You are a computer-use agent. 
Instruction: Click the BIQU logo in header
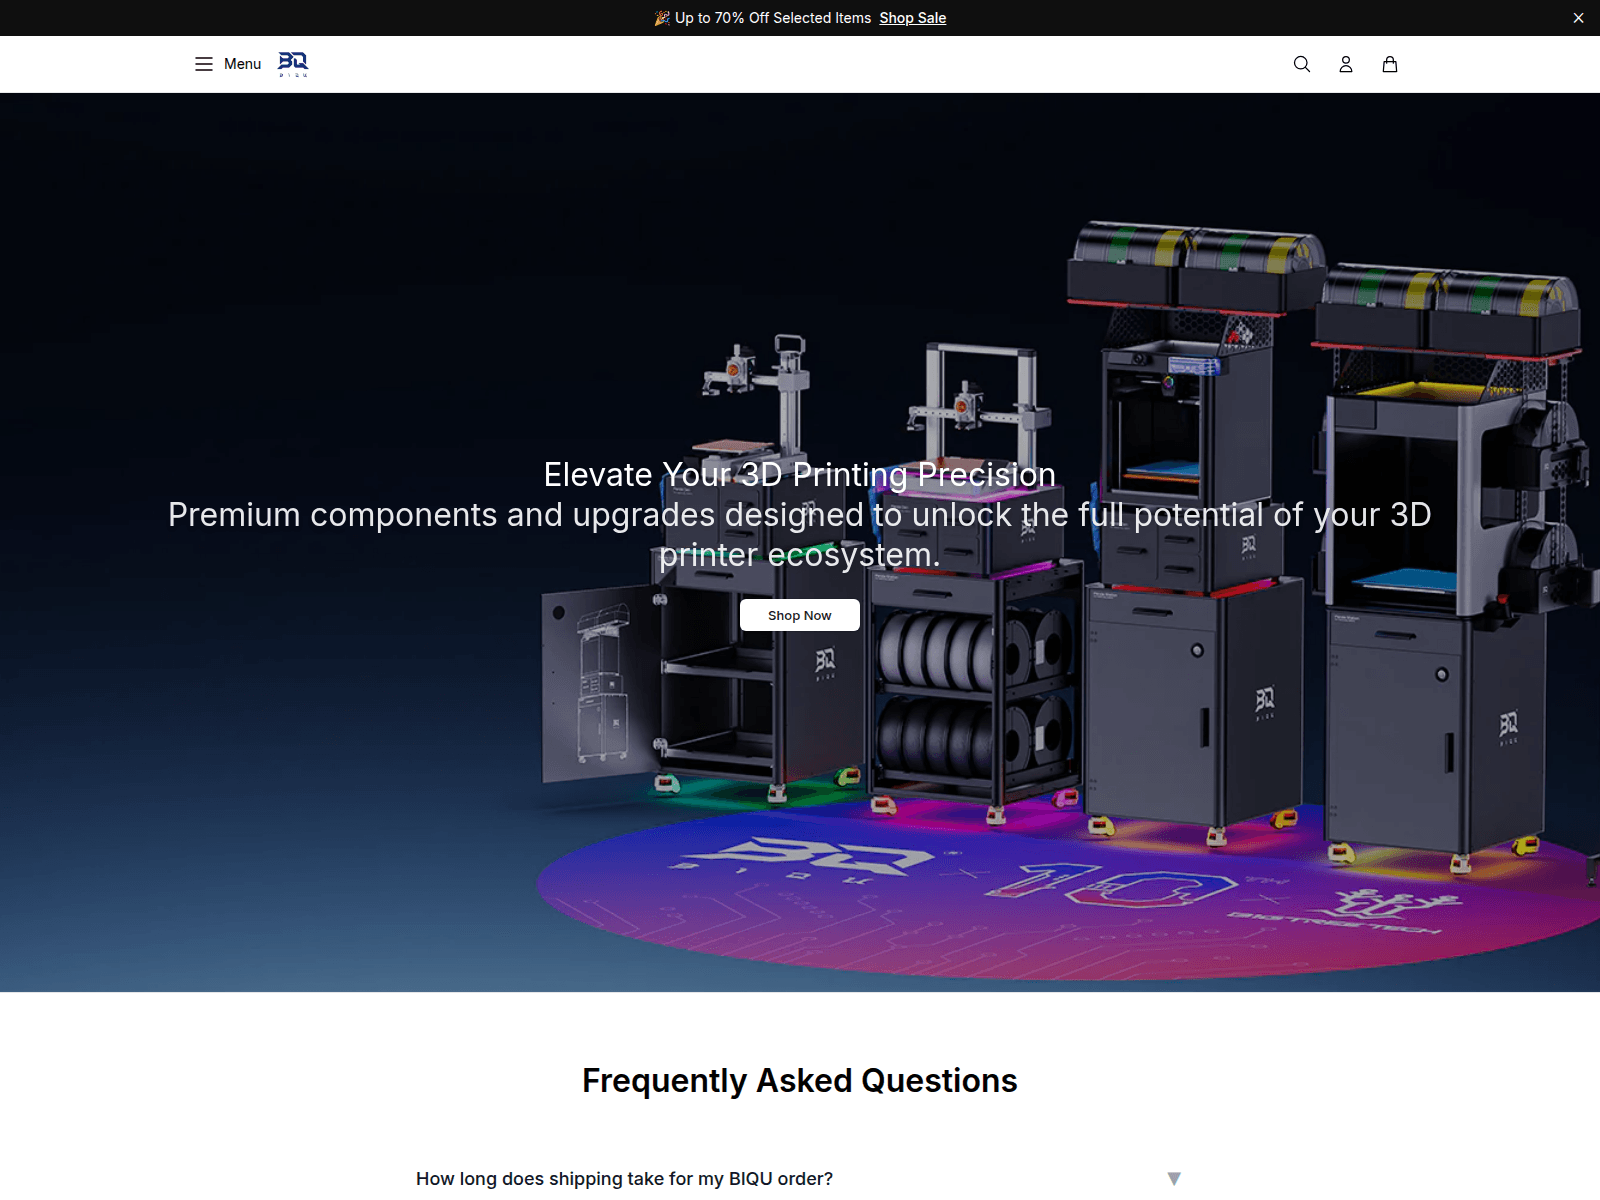(x=293, y=64)
